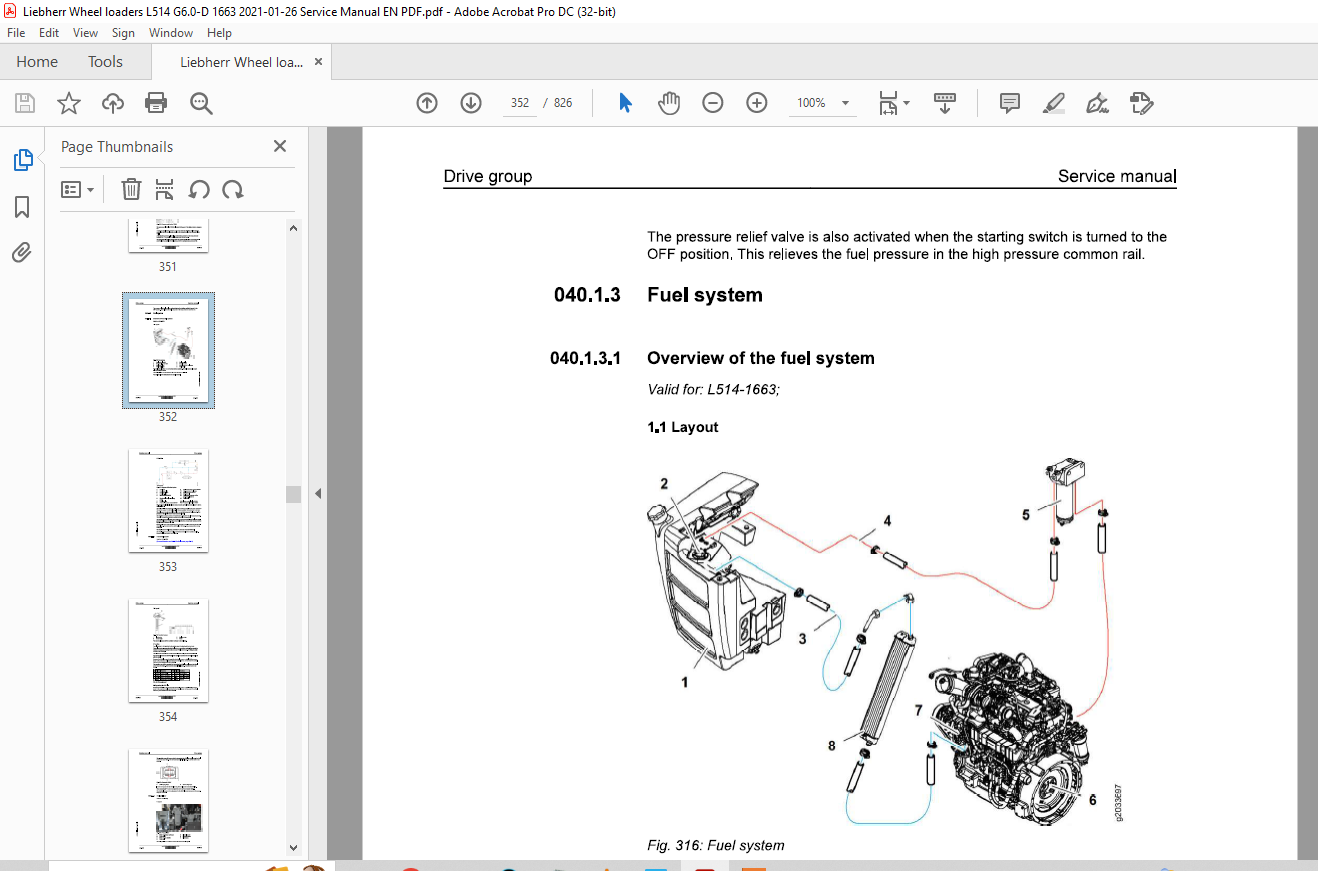Select page 353 thumbnail
The image size is (1318, 871).
tap(168, 501)
